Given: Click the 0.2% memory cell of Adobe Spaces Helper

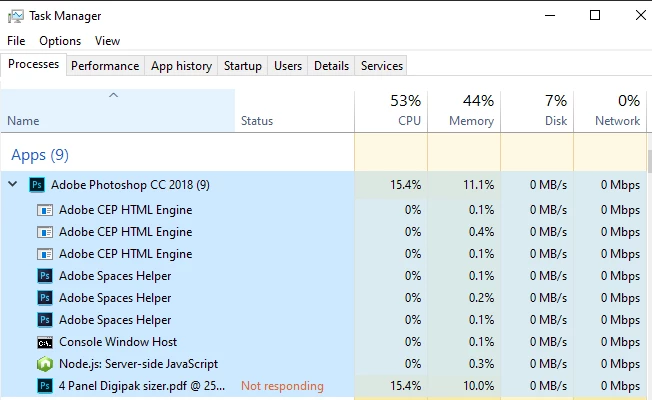Looking at the screenshot, I should point(464,298).
